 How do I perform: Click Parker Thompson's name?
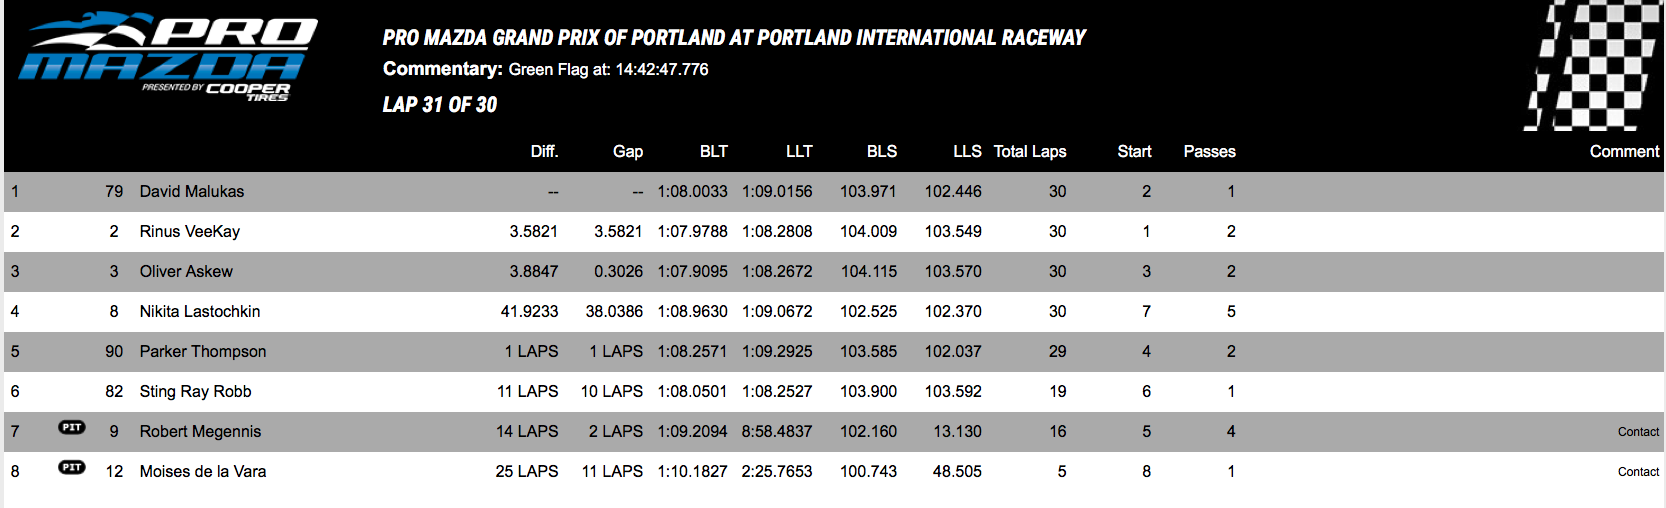pos(203,351)
